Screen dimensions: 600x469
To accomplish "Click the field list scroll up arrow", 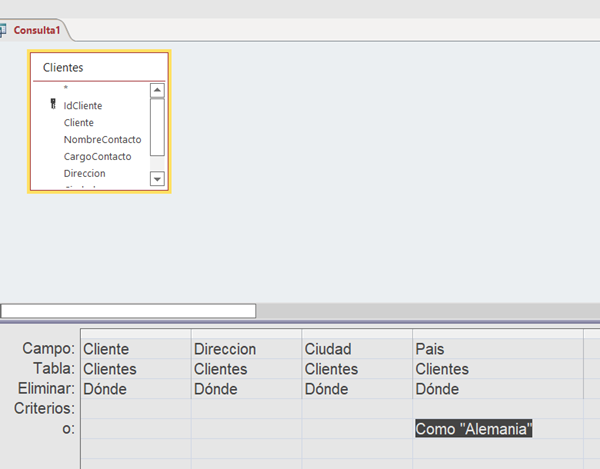I will coord(157,90).
